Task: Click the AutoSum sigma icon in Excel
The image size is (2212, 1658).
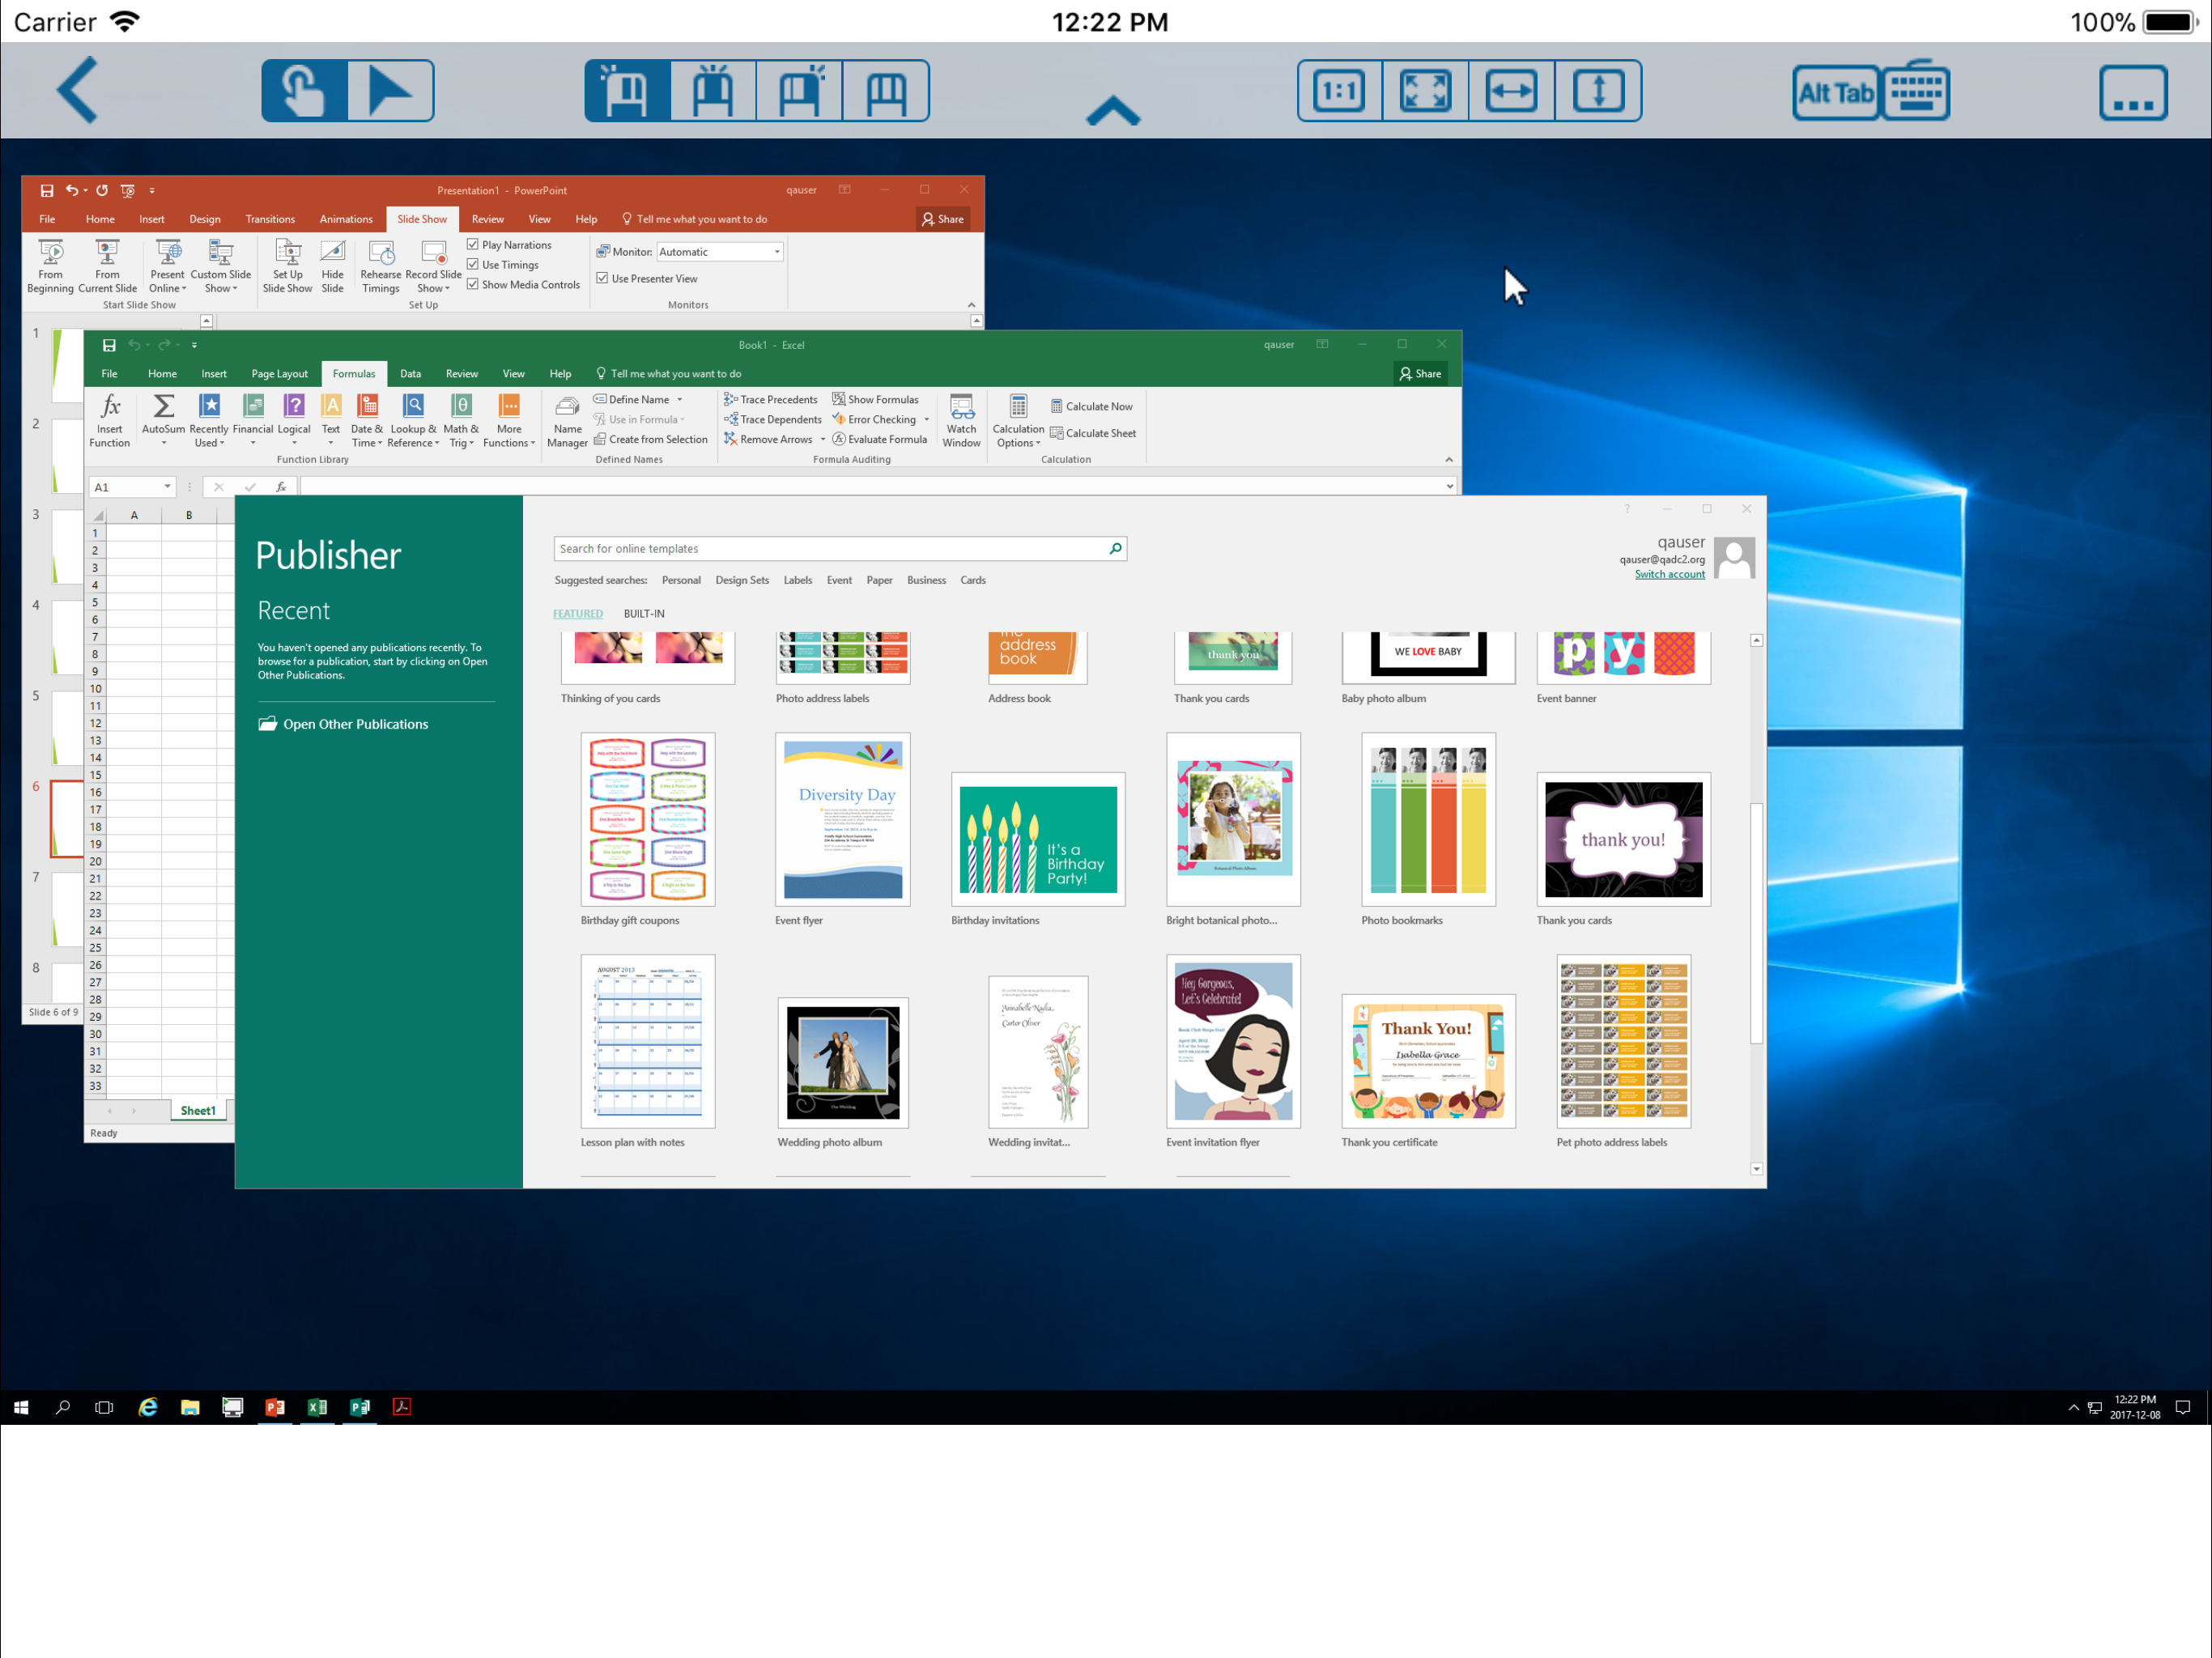Action: [163, 406]
